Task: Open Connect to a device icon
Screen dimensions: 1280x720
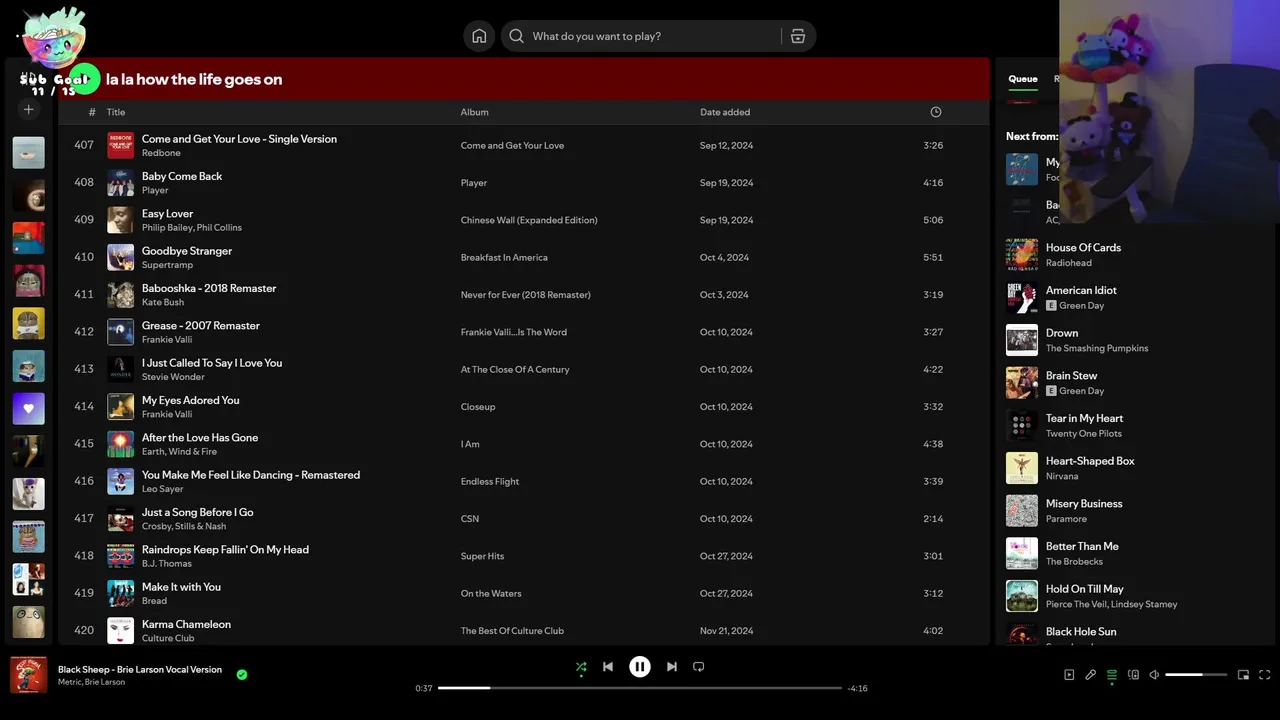Action: click(x=1133, y=675)
